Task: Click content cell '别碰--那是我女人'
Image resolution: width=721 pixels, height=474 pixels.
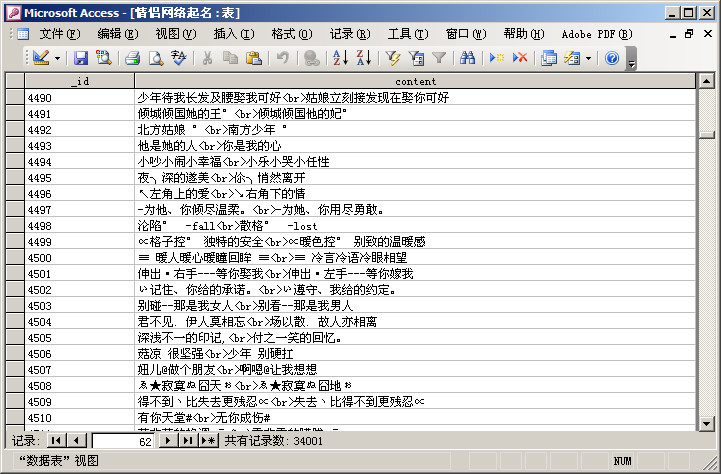Action: (x=415, y=305)
